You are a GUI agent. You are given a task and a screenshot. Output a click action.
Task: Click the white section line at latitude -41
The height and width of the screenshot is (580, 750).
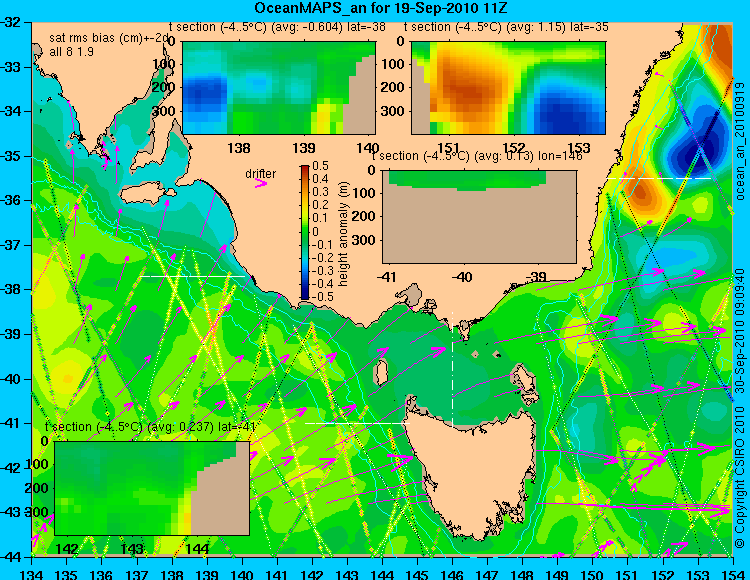pyautogui.click(x=357, y=423)
